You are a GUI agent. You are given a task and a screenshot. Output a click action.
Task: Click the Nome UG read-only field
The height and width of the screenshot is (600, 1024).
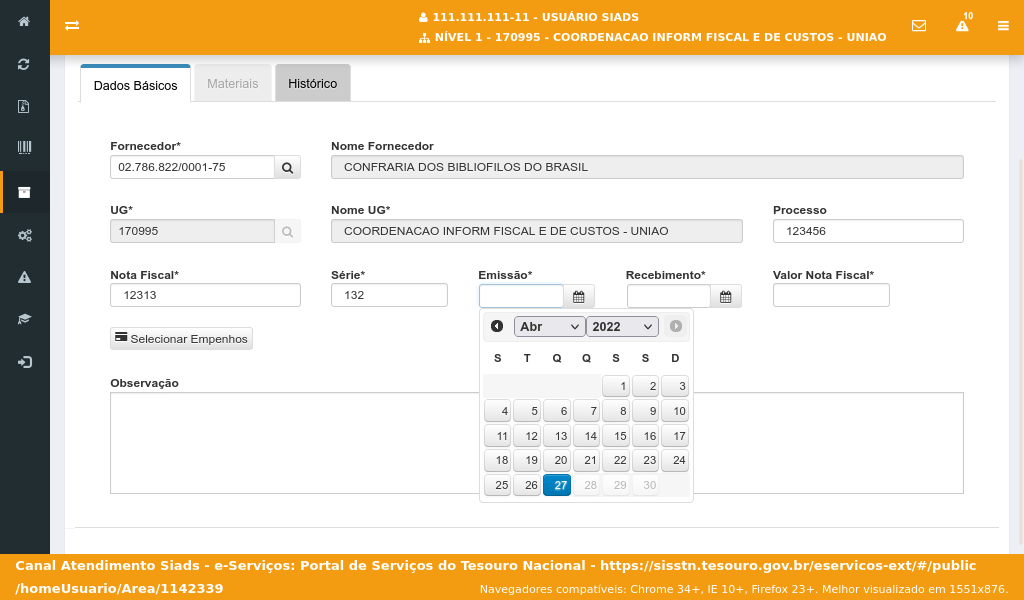[x=537, y=231]
